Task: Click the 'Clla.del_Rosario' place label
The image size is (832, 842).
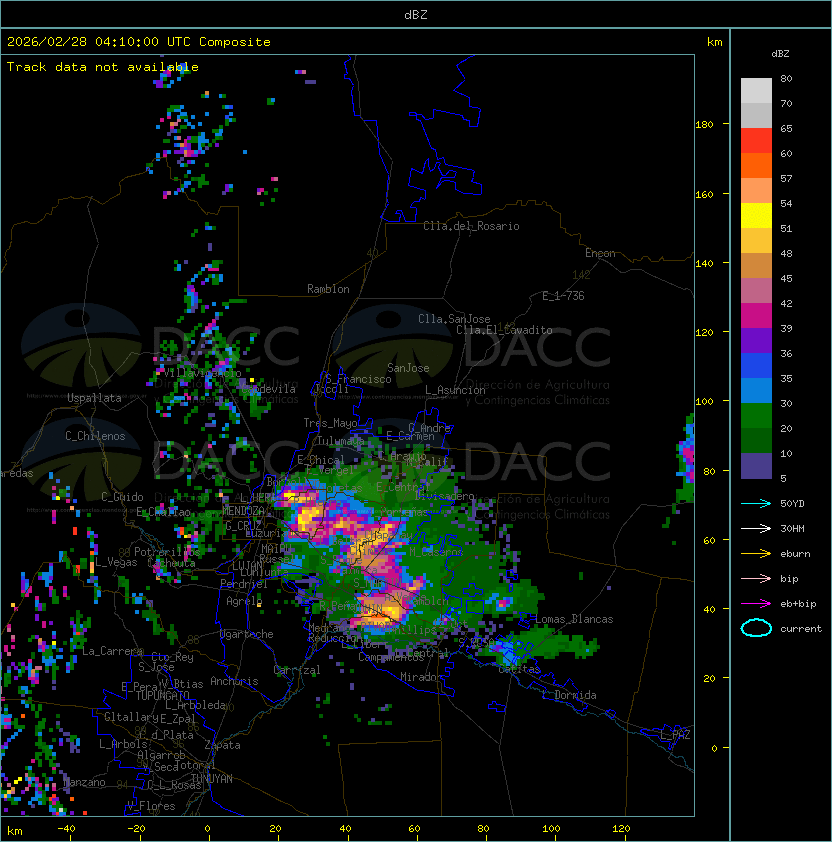Action: 471,226
